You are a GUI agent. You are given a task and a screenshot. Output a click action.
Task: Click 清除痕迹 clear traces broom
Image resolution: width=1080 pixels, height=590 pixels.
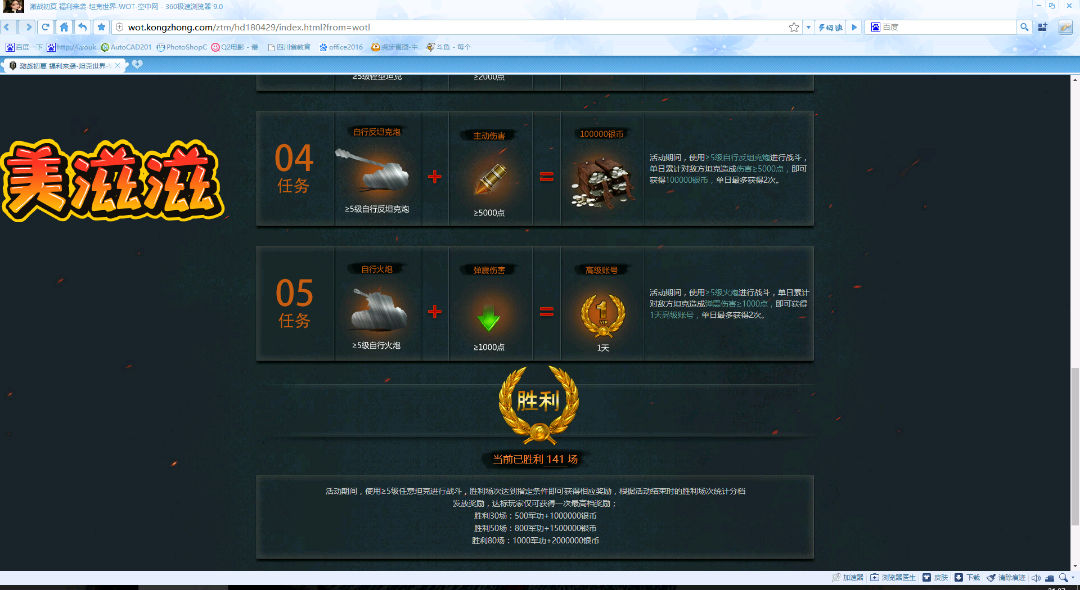click(1006, 578)
